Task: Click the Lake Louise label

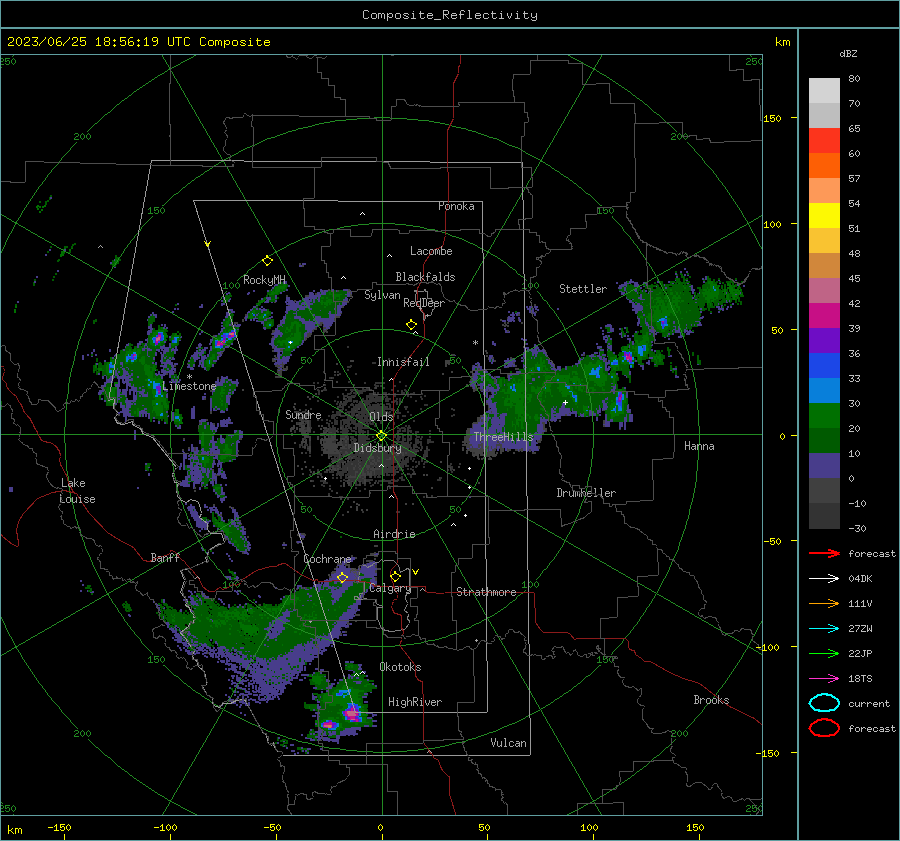Action: pos(77,491)
